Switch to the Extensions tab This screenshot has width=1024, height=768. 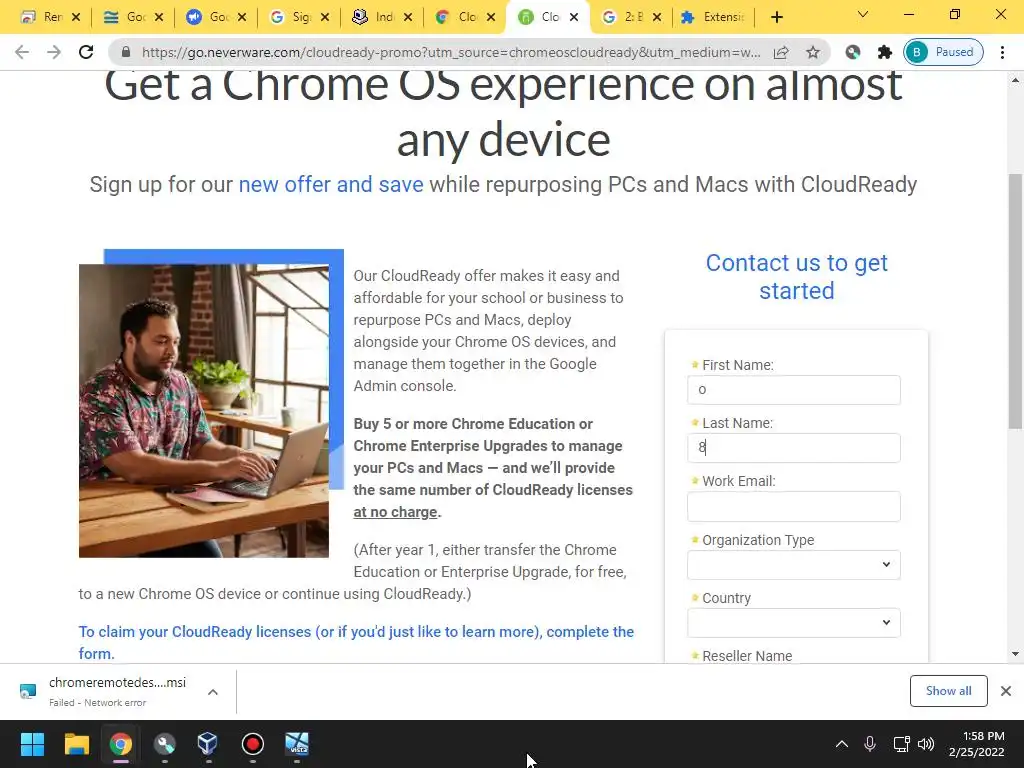click(714, 17)
